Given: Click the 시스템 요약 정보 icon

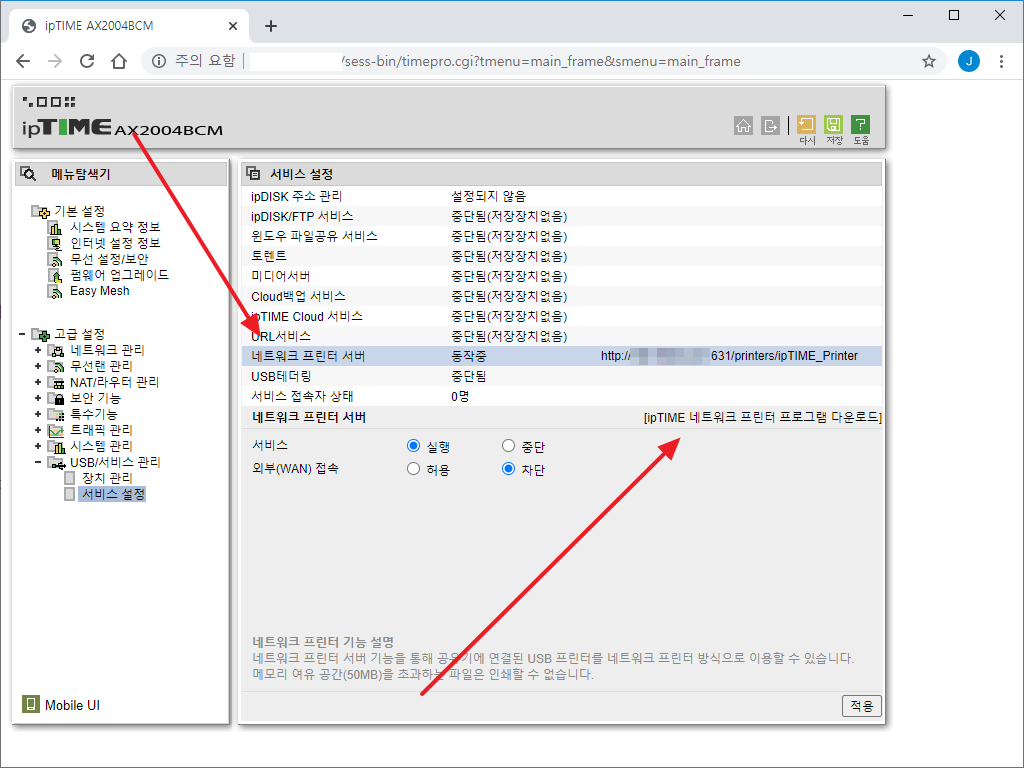Looking at the screenshot, I should click(56, 227).
